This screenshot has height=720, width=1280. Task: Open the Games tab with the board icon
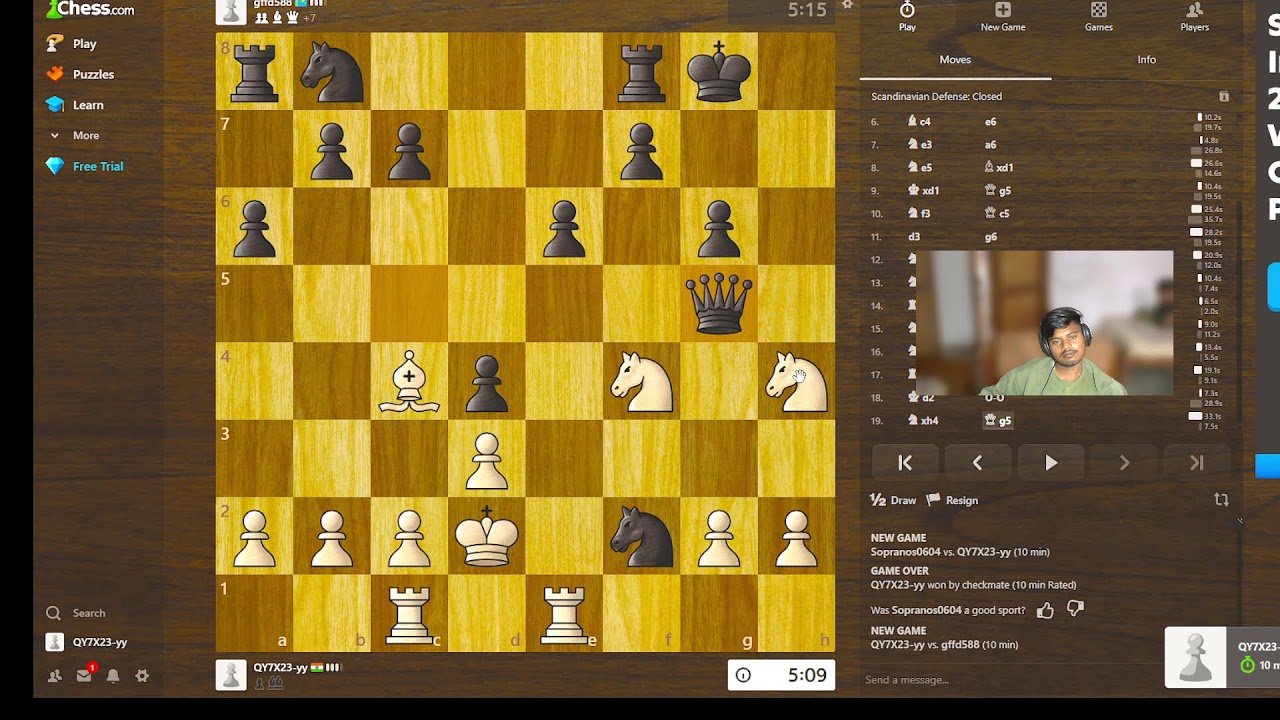1099,17
